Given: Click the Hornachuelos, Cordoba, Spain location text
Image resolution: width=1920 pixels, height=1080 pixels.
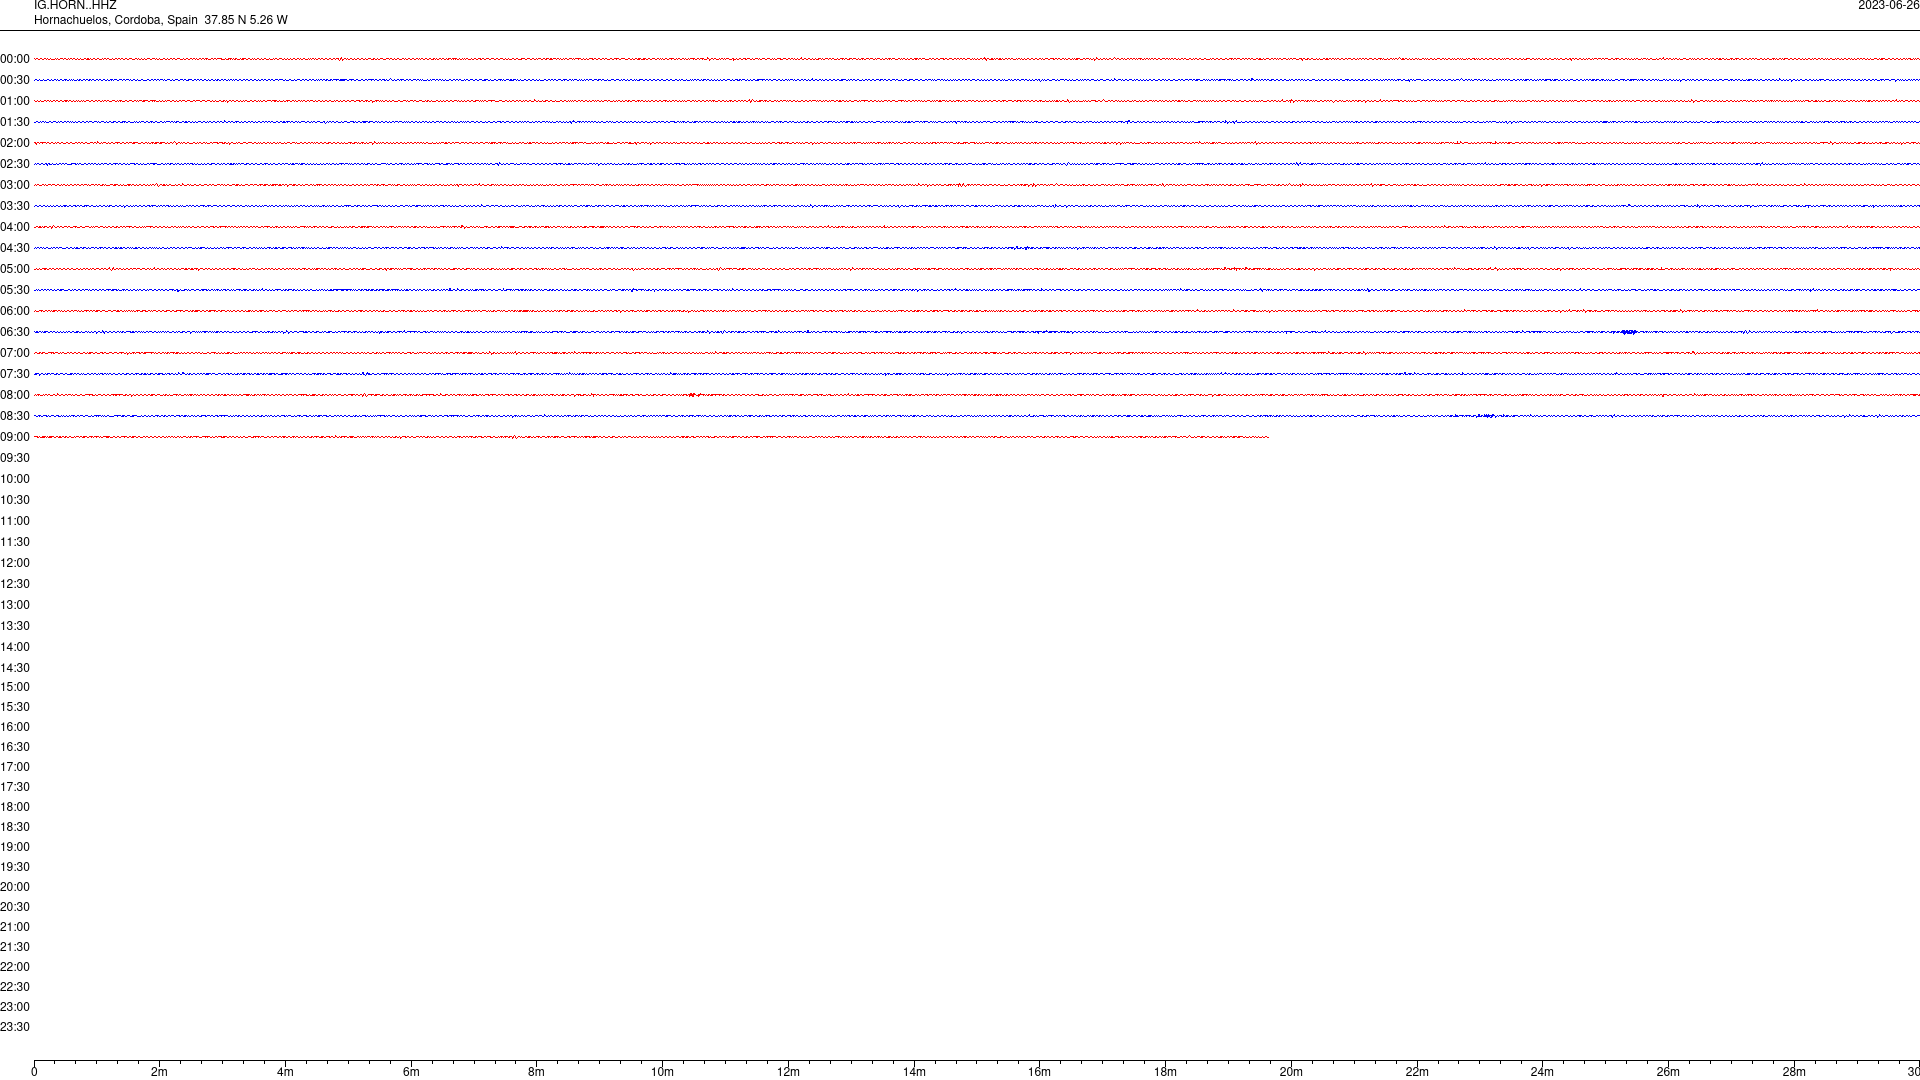Looking at the screenshot, I should tap(116, 20).
